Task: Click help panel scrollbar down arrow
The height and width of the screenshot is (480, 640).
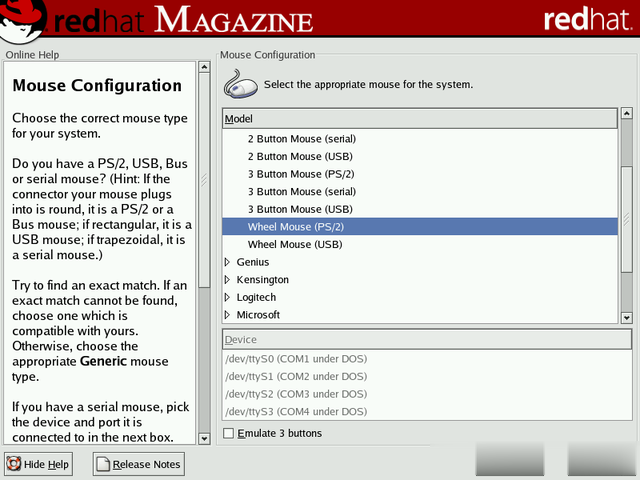Action: 204,439
